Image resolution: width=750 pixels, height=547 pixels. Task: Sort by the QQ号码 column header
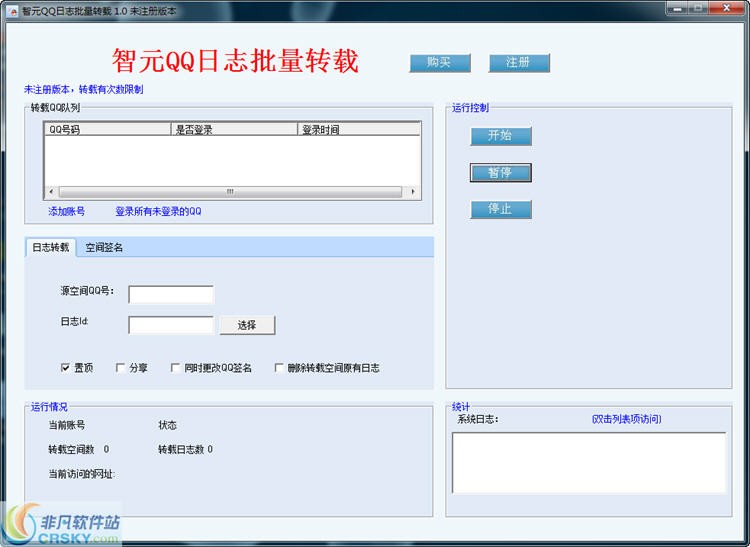108,129
